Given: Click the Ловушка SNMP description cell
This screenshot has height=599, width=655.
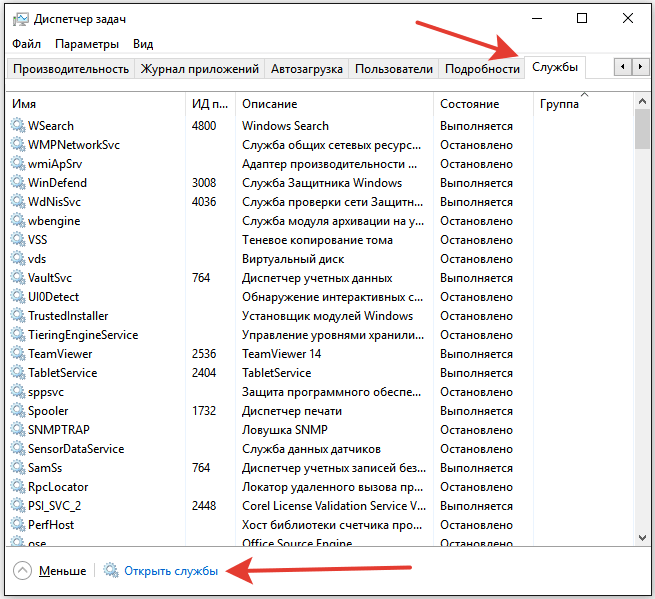Looking at the screenshot, I should 285,429.
